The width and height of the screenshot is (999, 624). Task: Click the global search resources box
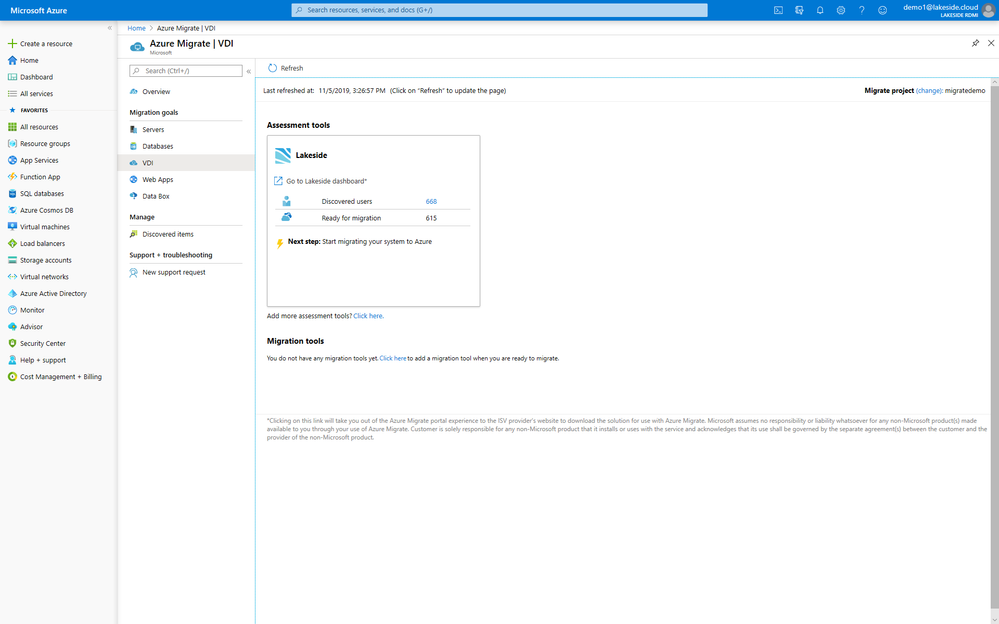pyautogui.click(x=499, y=10)
